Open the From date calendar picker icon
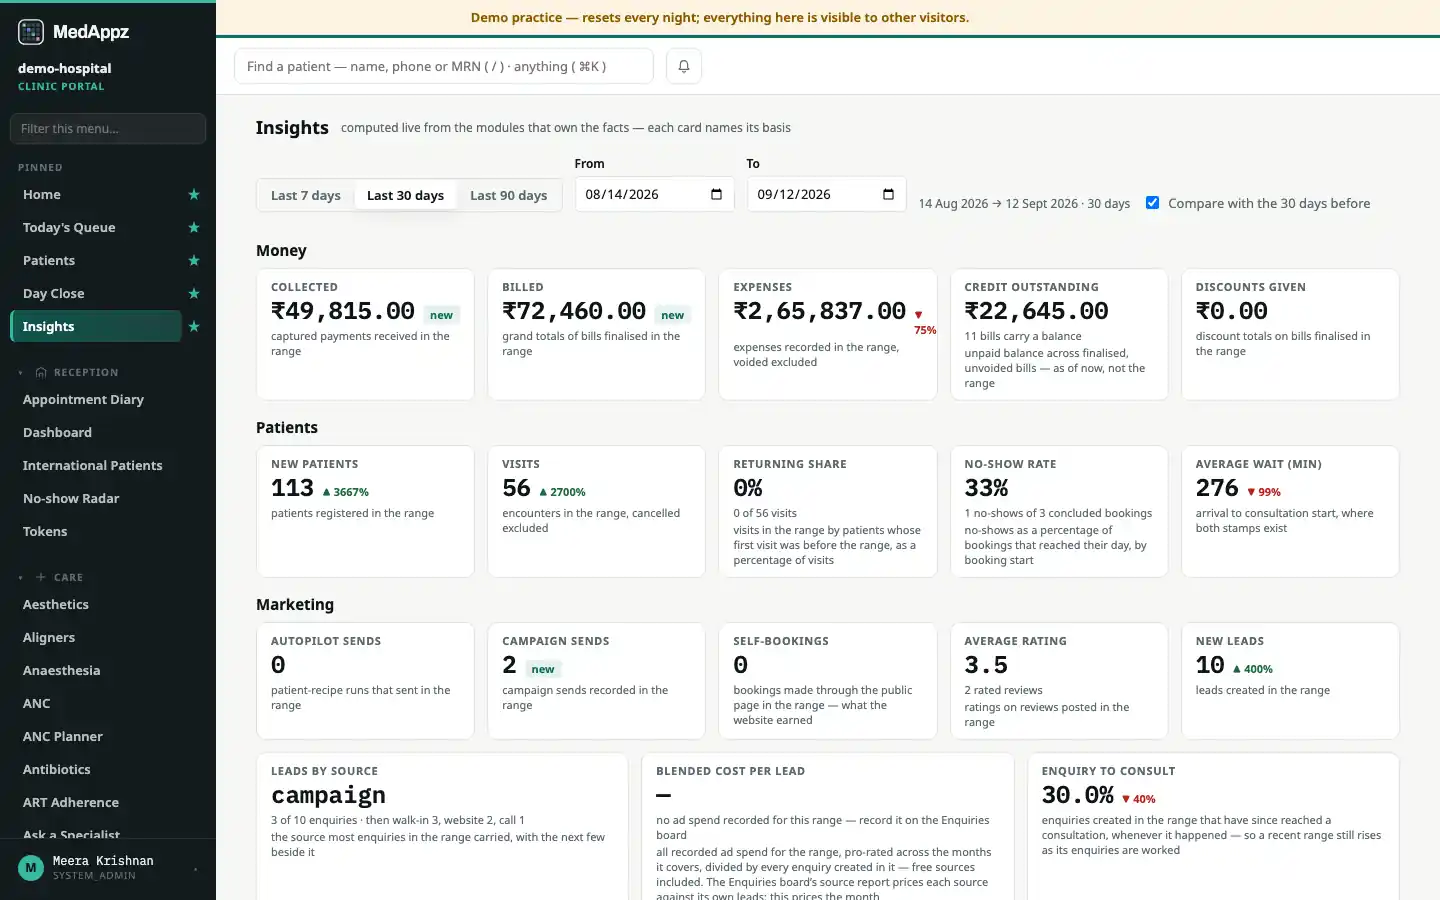1440x900 pixels. pos(716,194)
